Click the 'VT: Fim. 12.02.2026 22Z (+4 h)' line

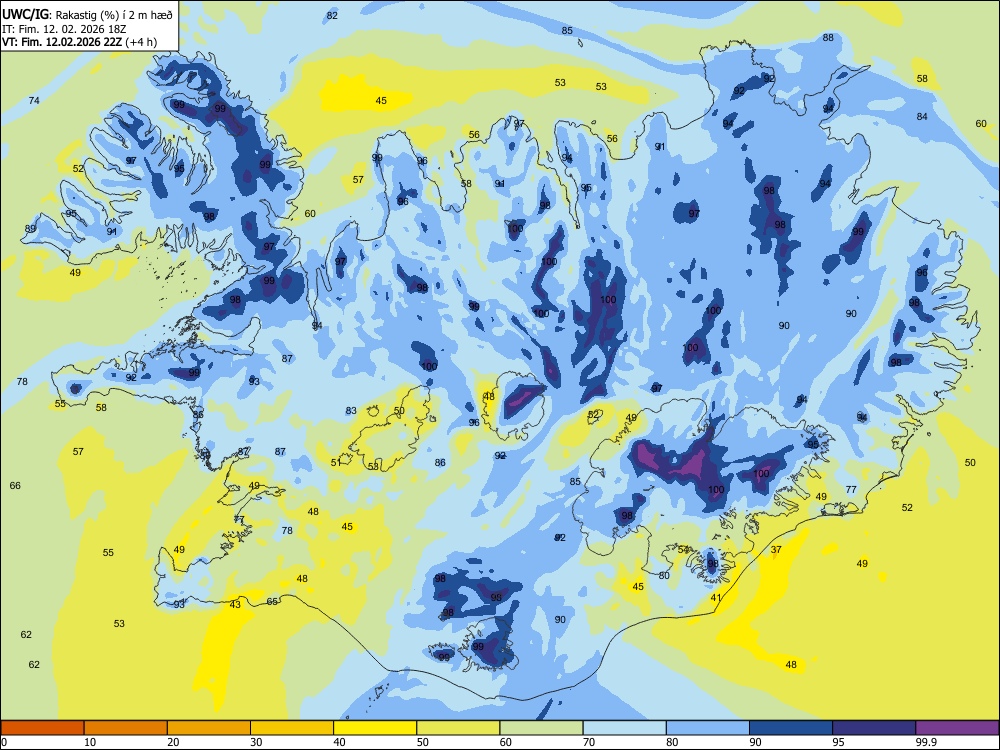(x=79, y=42)
